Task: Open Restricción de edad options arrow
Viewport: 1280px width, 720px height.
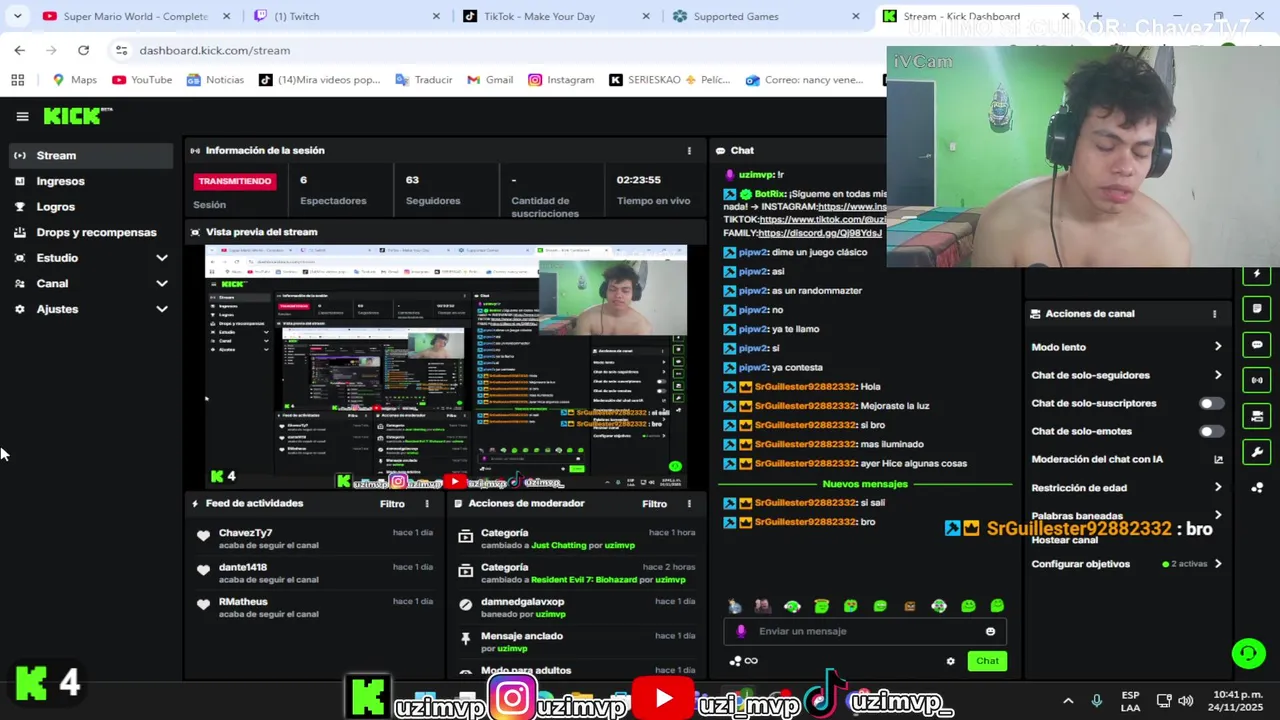Action: (x=1217, y=488)
